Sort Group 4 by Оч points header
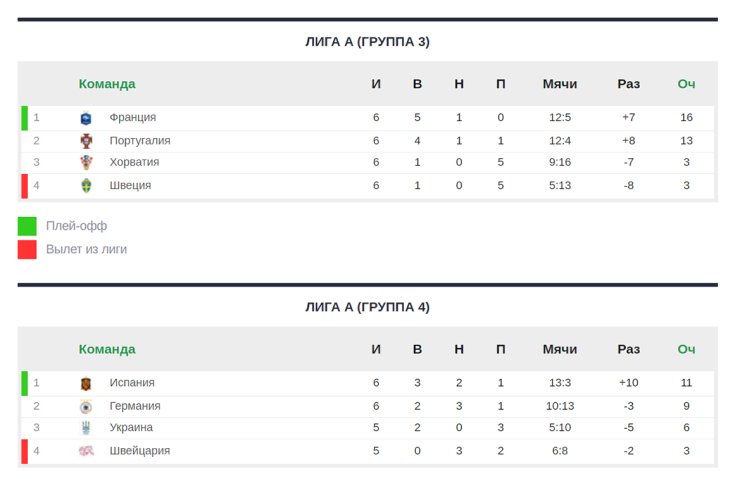This screenshot has width=740, height=479. (686, 349)
